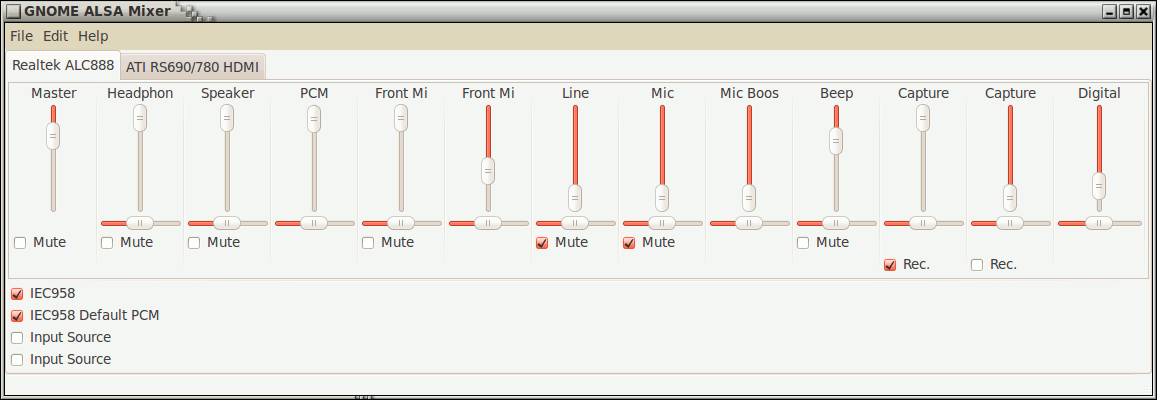Image resolution: width=1157 pixels, height=400 pixels.
Task: Open the File menu
Action: (21, 36)
